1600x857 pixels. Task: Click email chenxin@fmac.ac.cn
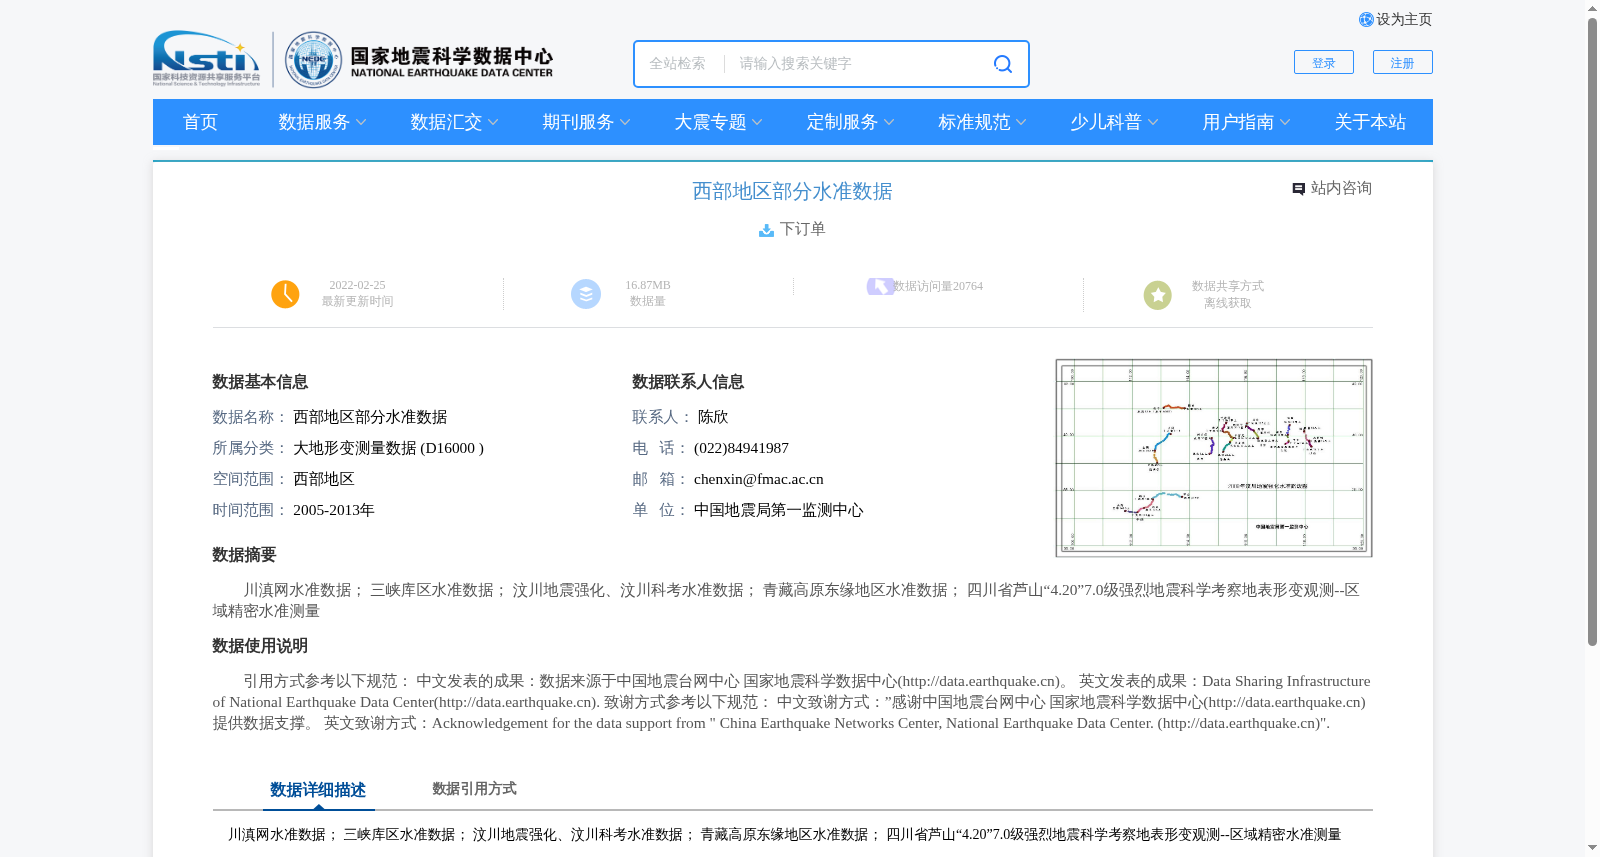[x=759, y=479]
